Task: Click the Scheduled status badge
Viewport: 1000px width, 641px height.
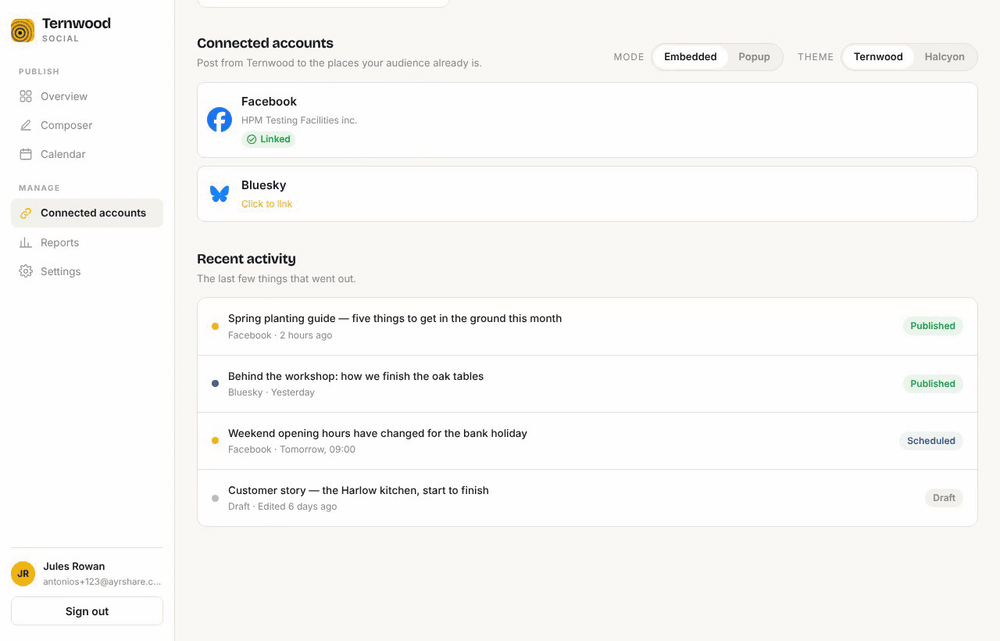Action: click(x=931, y=441)
